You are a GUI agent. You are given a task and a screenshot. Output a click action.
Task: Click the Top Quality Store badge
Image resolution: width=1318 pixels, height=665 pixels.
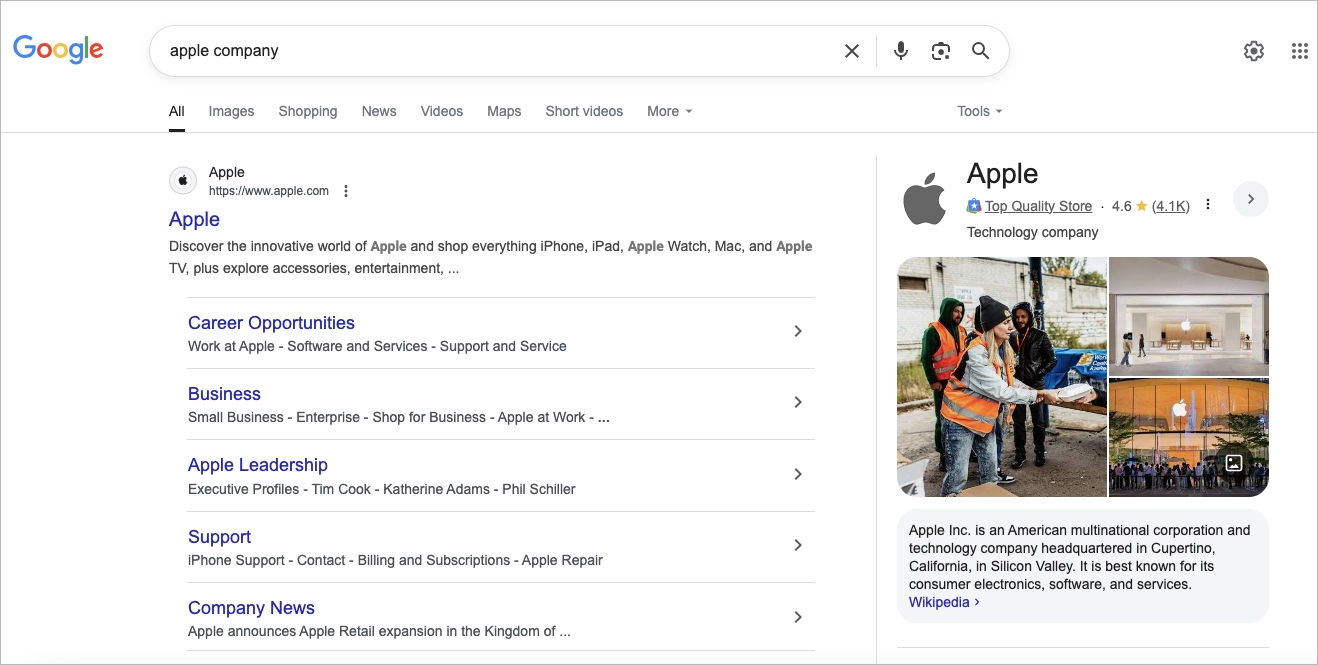pyautogui.click(x=1038, y=205)
